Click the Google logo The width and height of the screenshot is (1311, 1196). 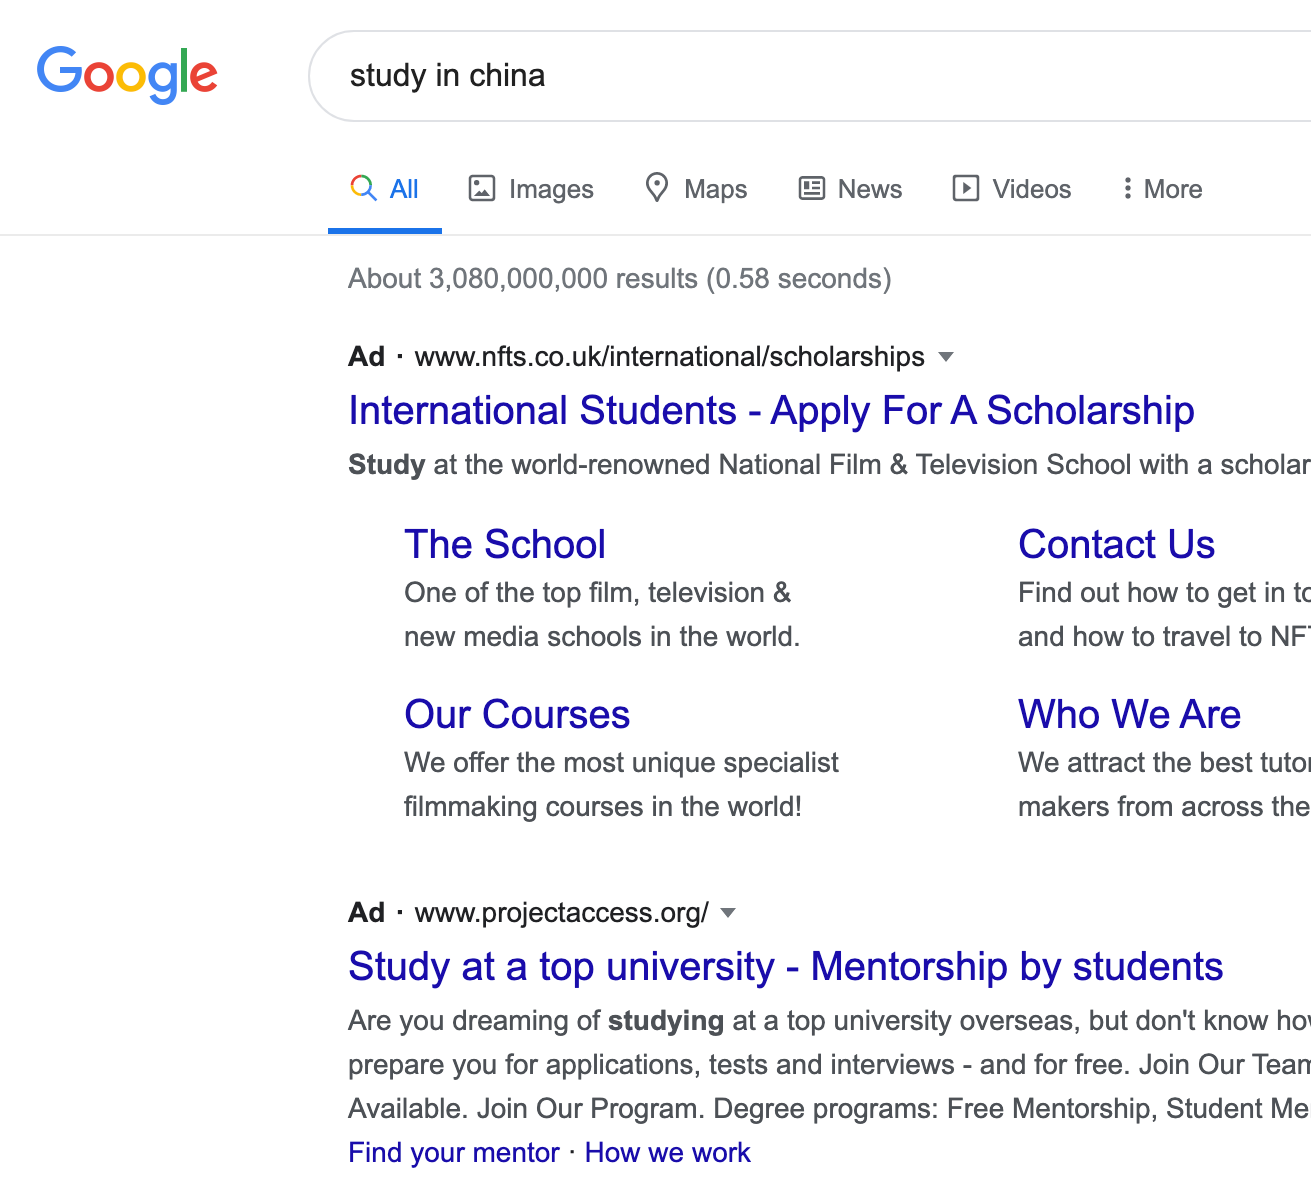pos(127,75)
